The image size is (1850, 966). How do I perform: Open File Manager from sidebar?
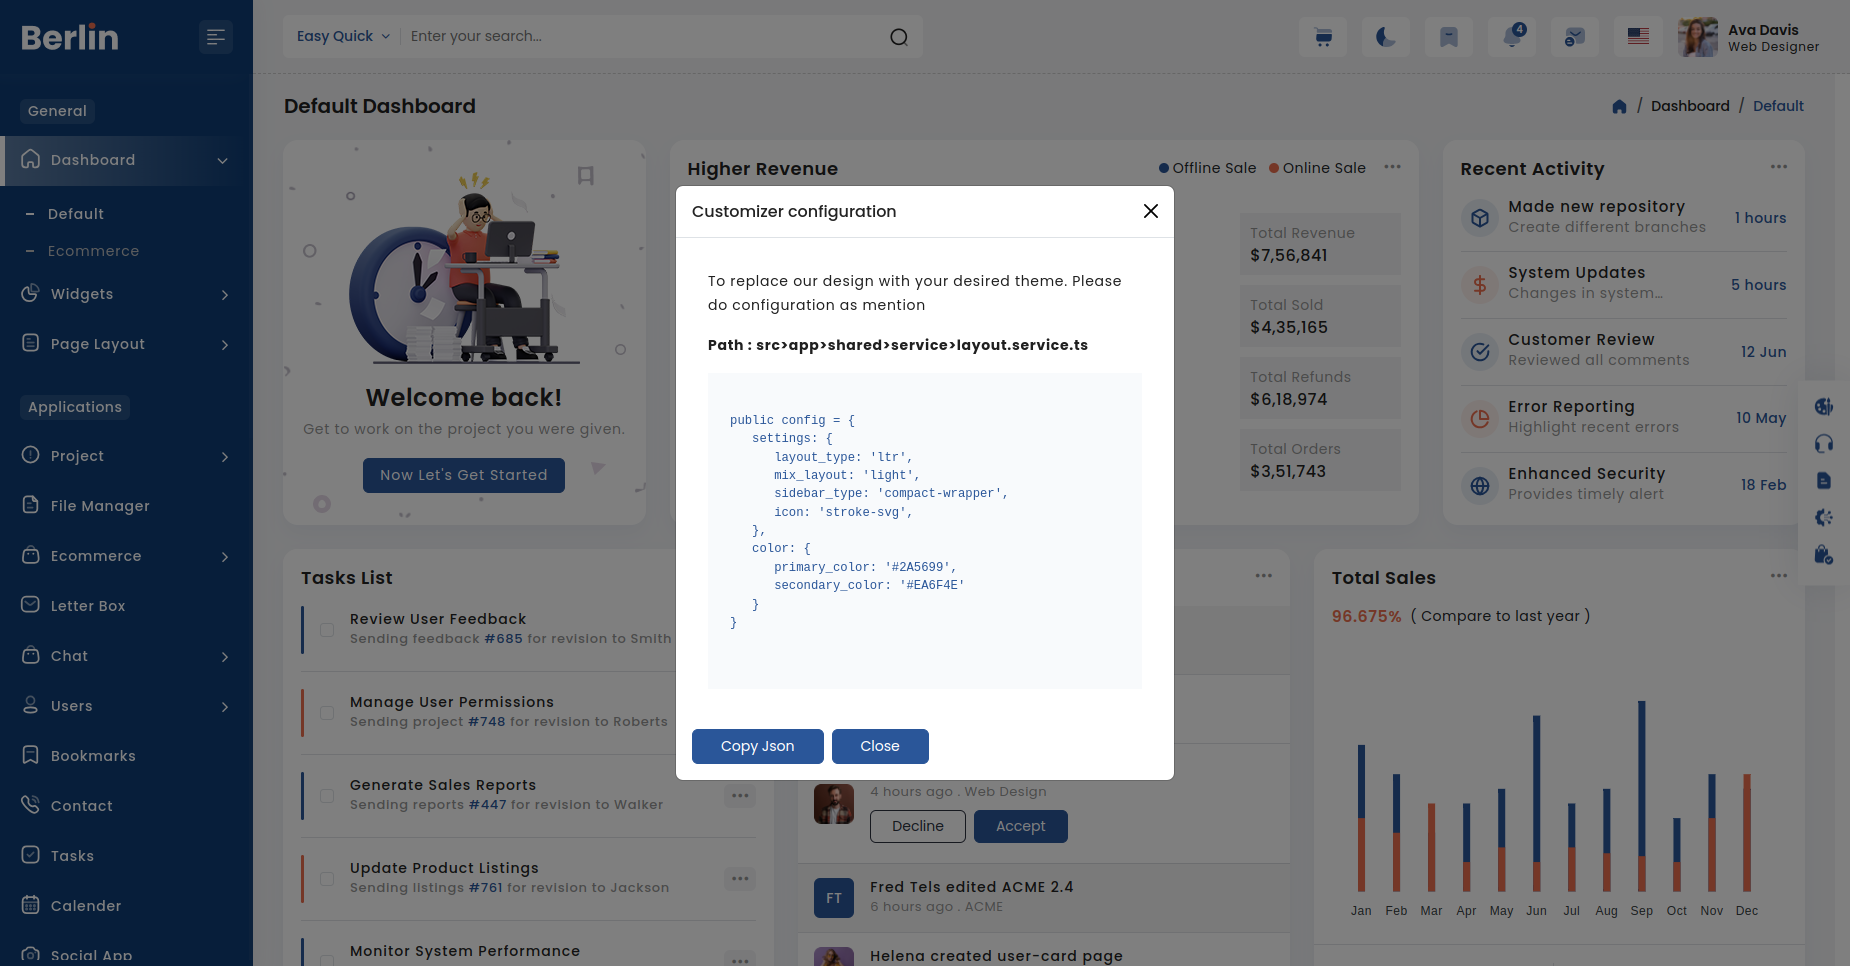click(100, 506)
